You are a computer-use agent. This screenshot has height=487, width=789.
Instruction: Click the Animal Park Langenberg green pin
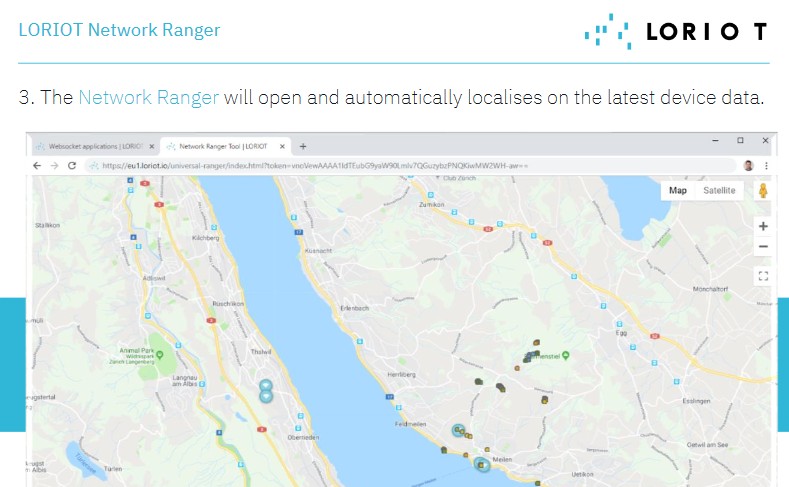(x=160, y=354)
